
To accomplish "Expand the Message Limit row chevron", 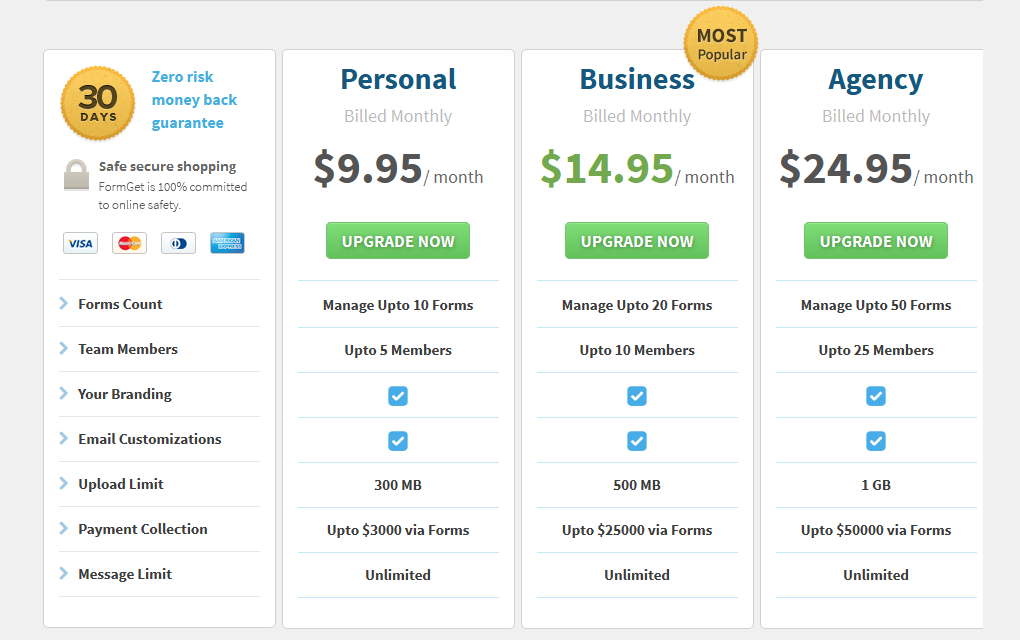I will point(64,573).
